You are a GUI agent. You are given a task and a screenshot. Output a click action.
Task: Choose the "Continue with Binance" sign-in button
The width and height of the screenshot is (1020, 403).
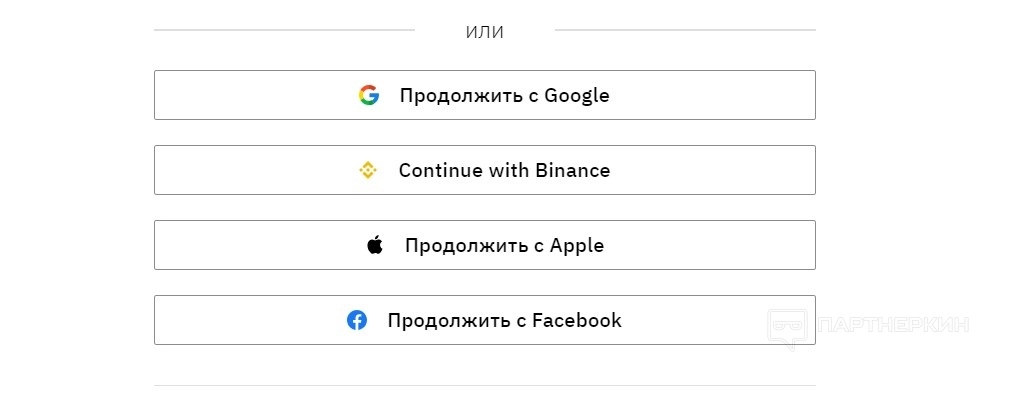484,170
